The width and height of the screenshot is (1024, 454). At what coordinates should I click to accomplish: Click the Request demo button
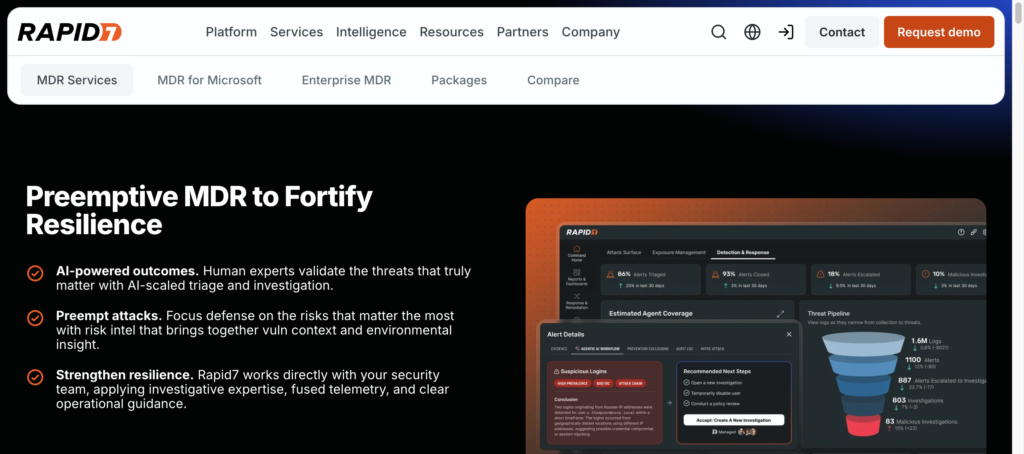point(938,32)
